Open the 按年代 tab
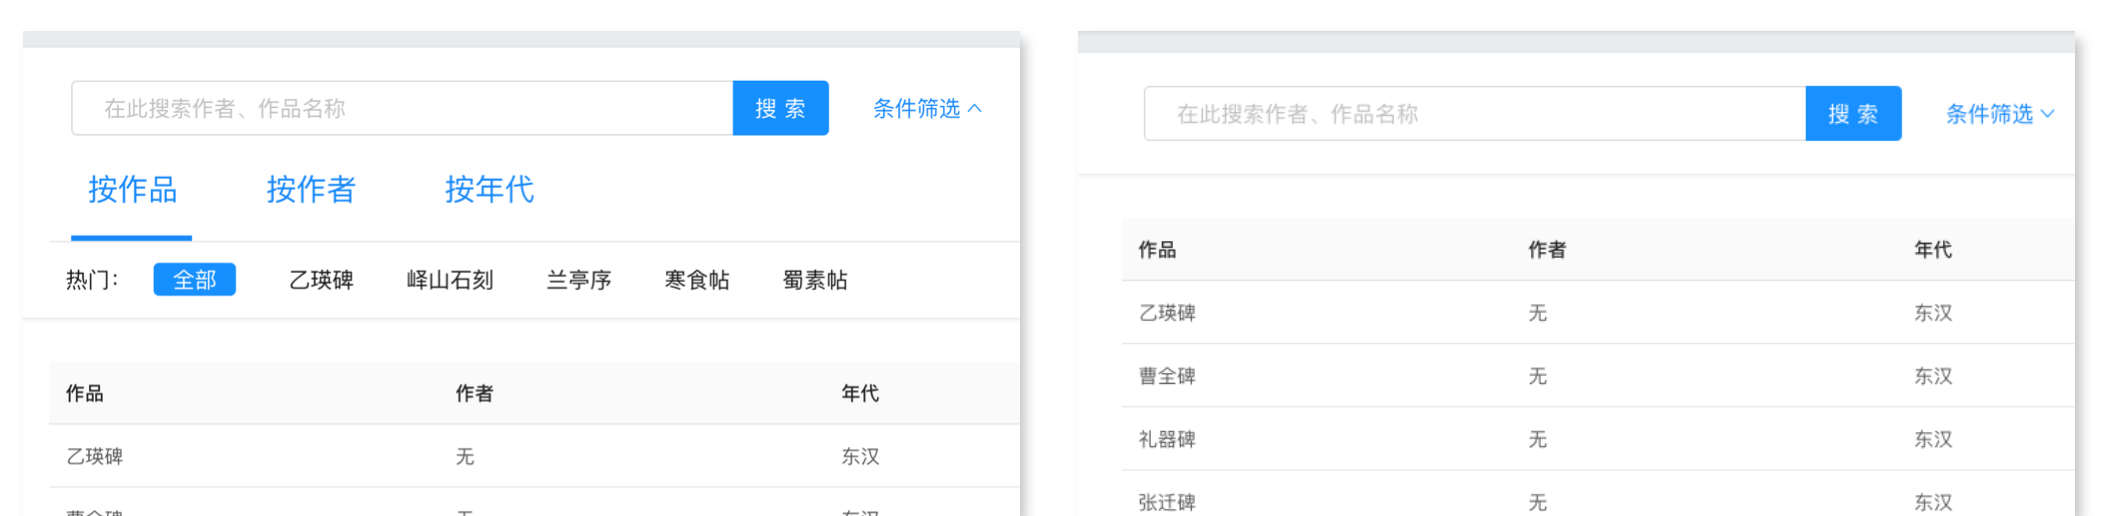Viewport: 2118px width, 516px height. (x=489, y=190)
